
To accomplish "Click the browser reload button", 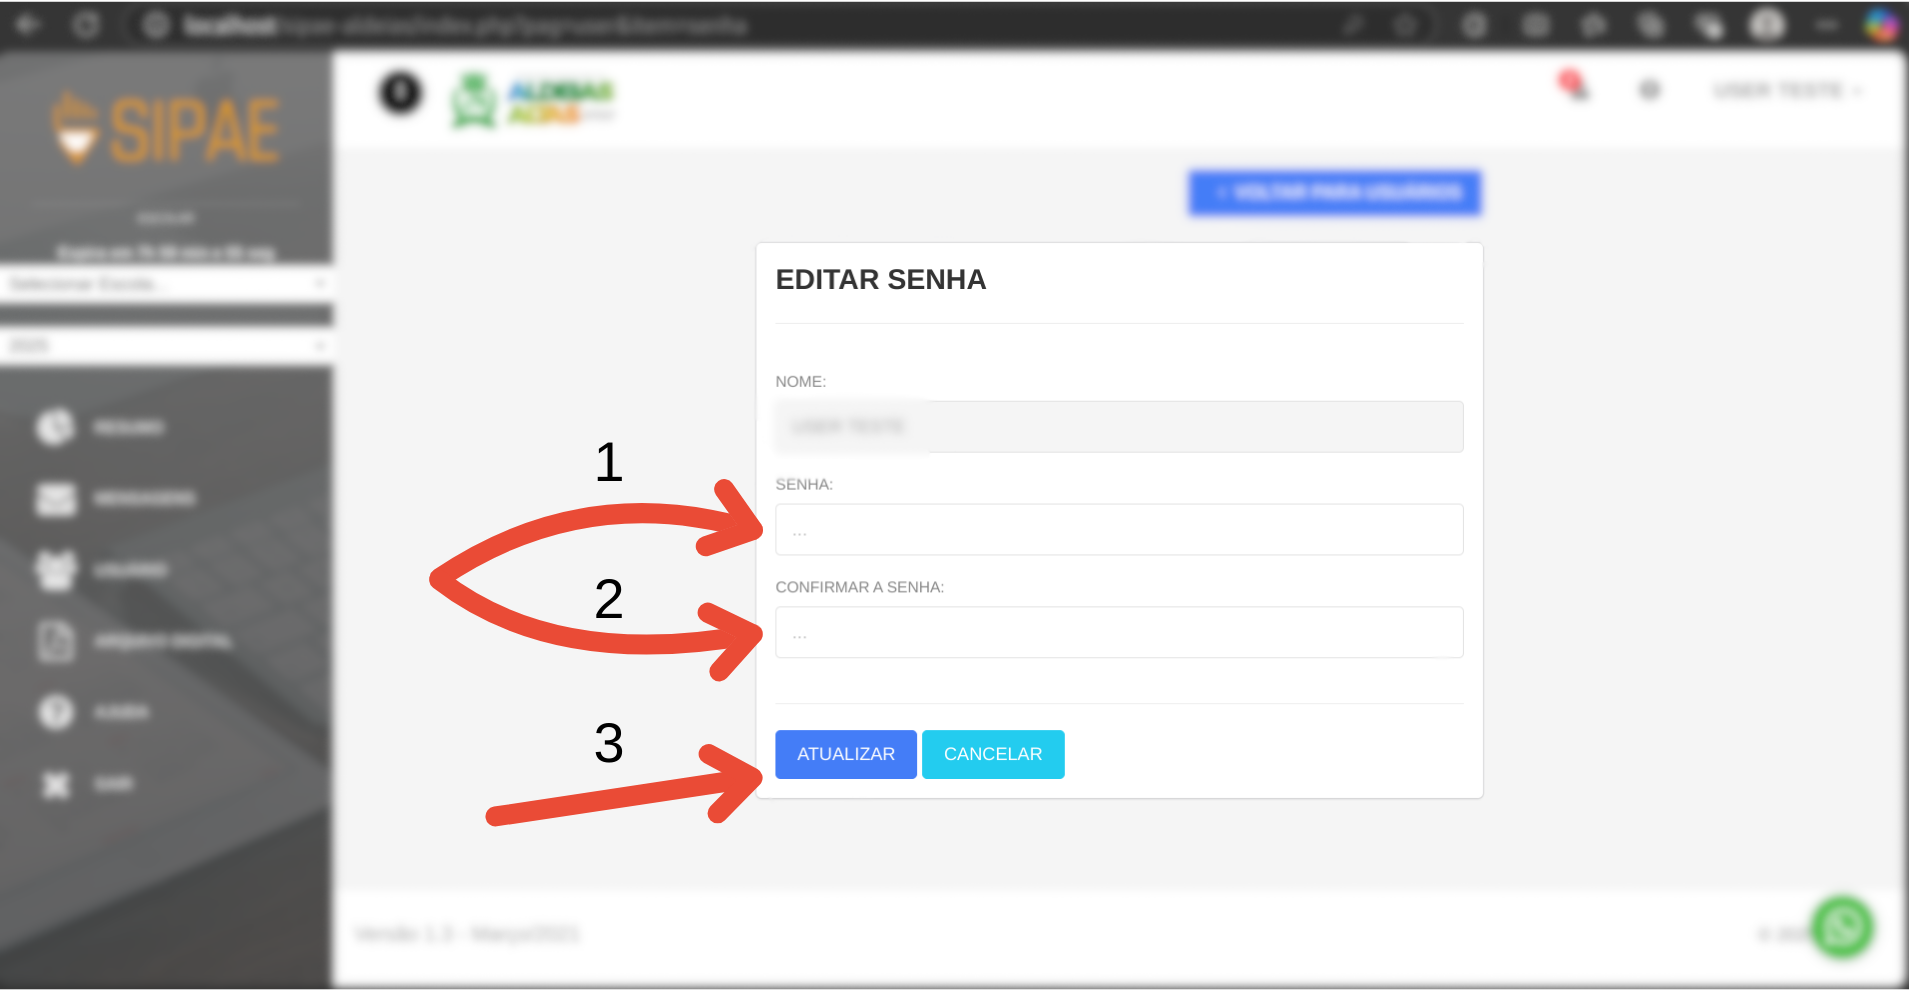I will tap(86, 25).
